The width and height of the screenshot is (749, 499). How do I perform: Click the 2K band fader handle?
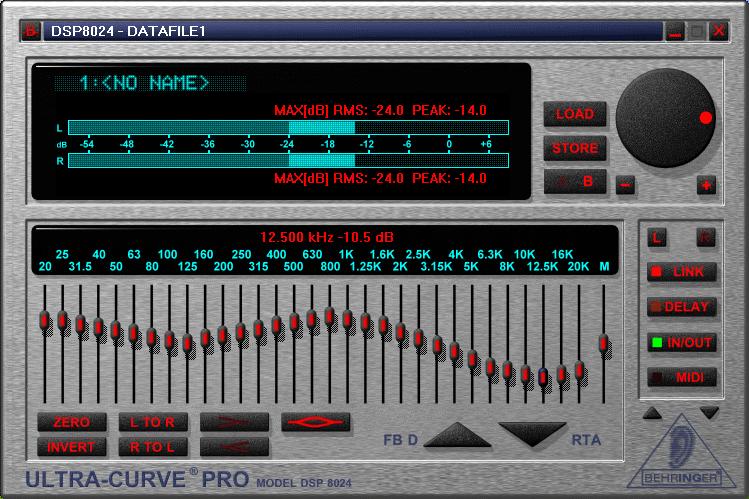[401, 332]
